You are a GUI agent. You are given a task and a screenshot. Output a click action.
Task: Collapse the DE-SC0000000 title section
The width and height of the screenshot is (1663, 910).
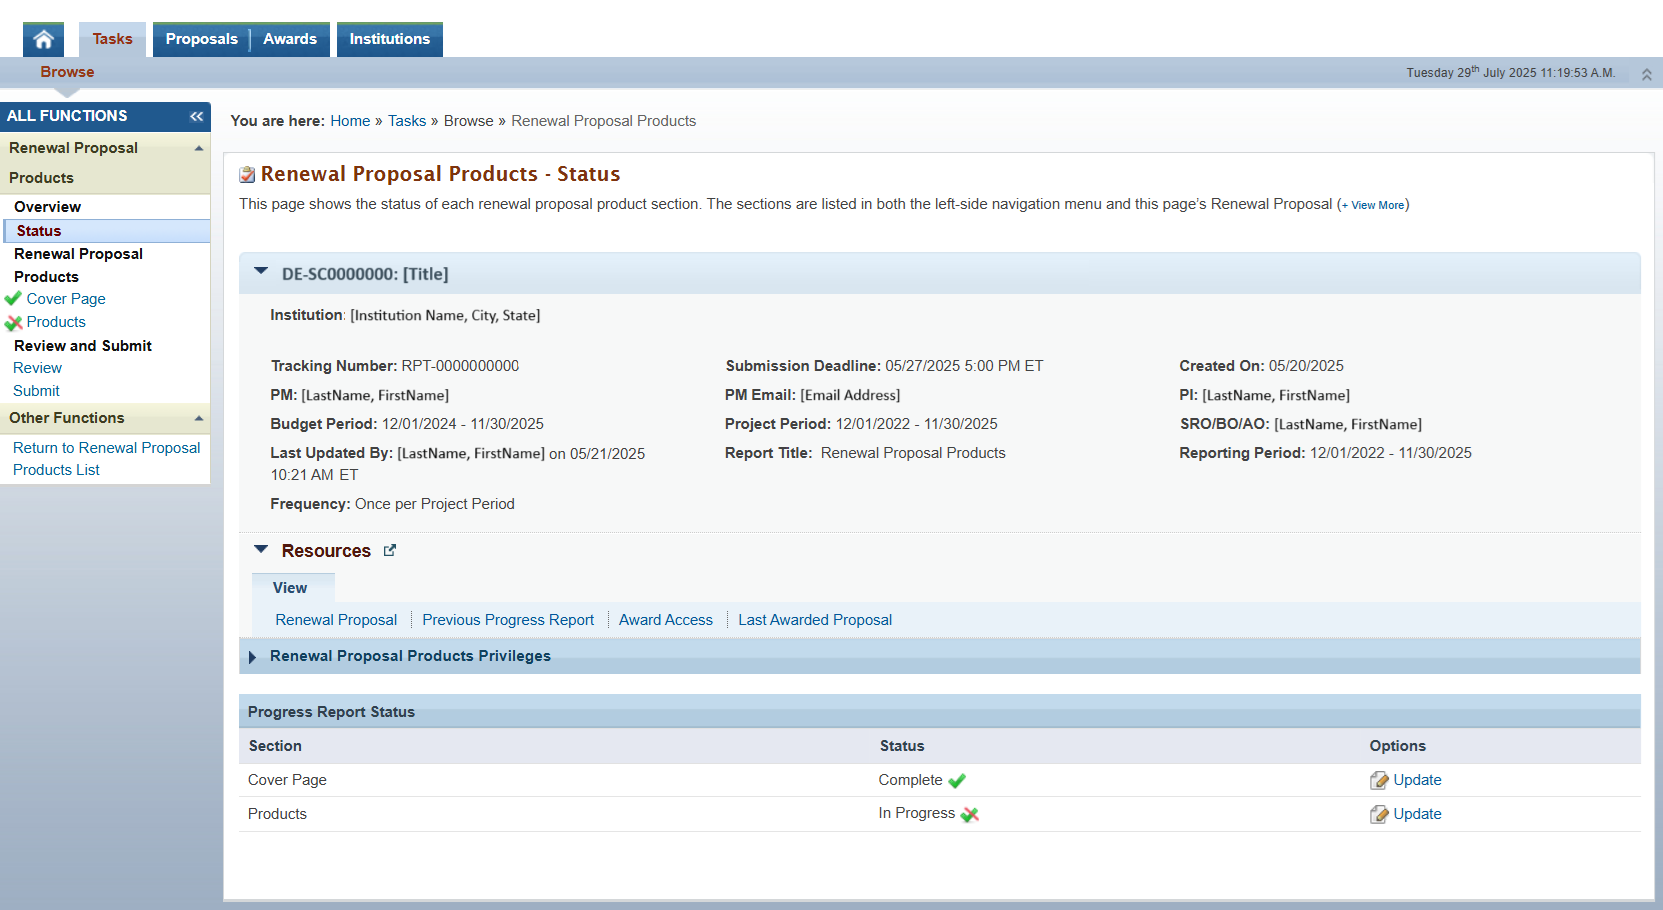click(261, 272)
